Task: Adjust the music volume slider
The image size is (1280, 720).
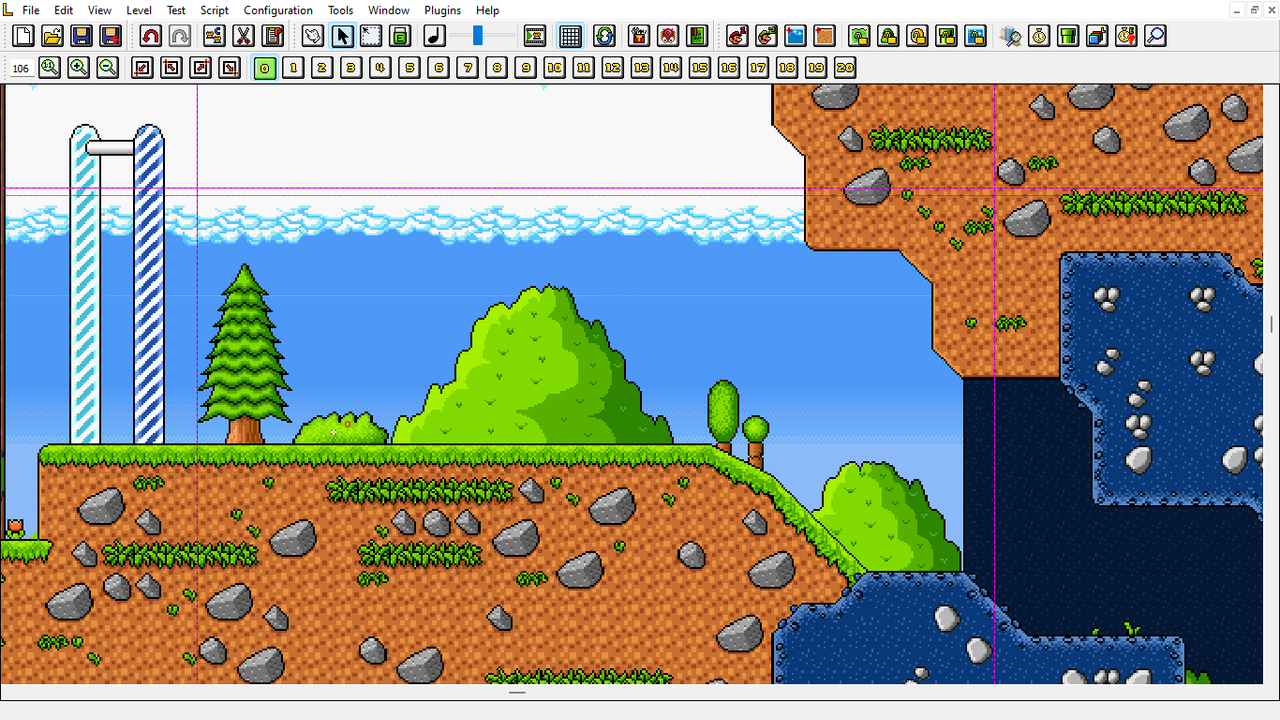Action: tap(478, 36)
